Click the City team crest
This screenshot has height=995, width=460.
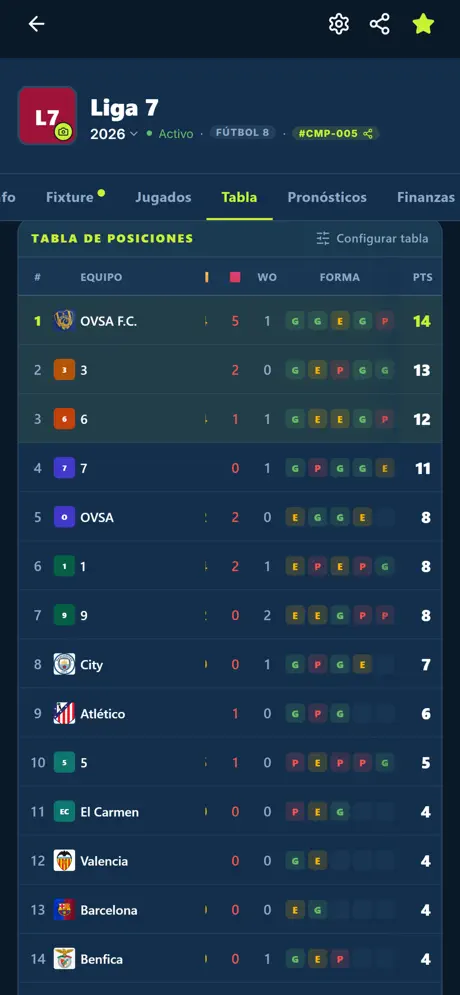[64, 664]
